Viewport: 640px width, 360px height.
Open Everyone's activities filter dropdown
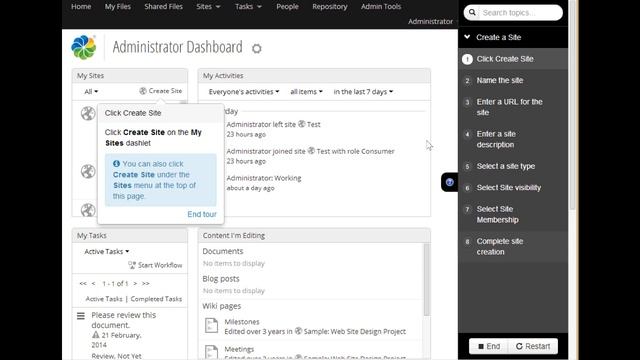click(x=244, y=92)
